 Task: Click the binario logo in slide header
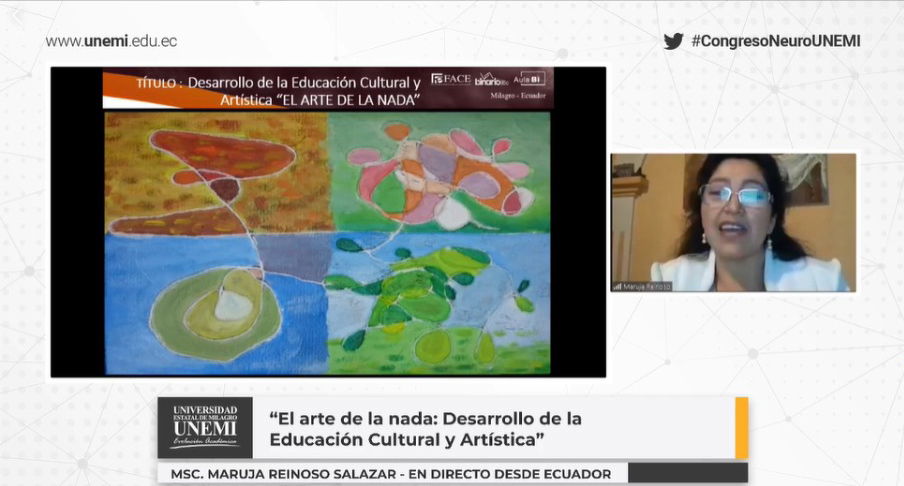[x=490, y=79]
